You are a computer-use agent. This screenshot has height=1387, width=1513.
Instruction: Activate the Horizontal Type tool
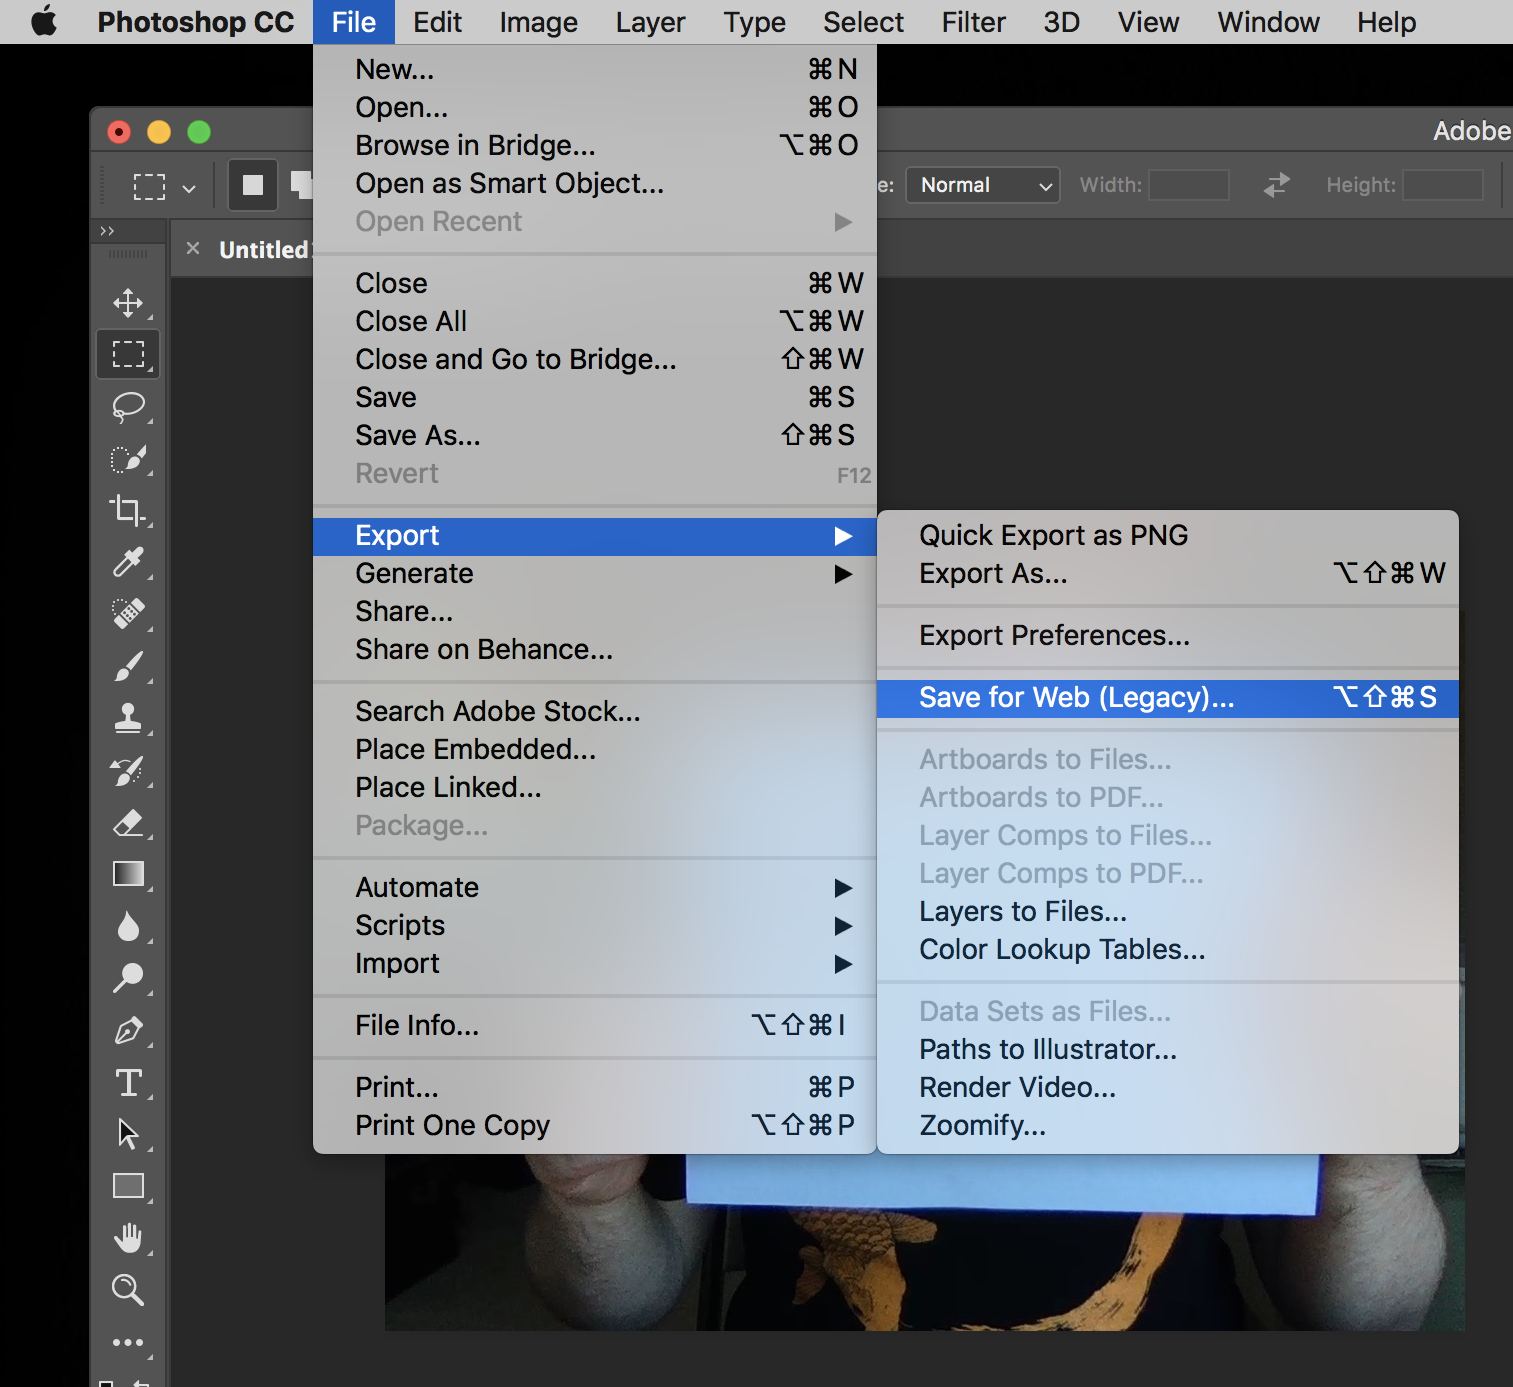(128, 1082)
